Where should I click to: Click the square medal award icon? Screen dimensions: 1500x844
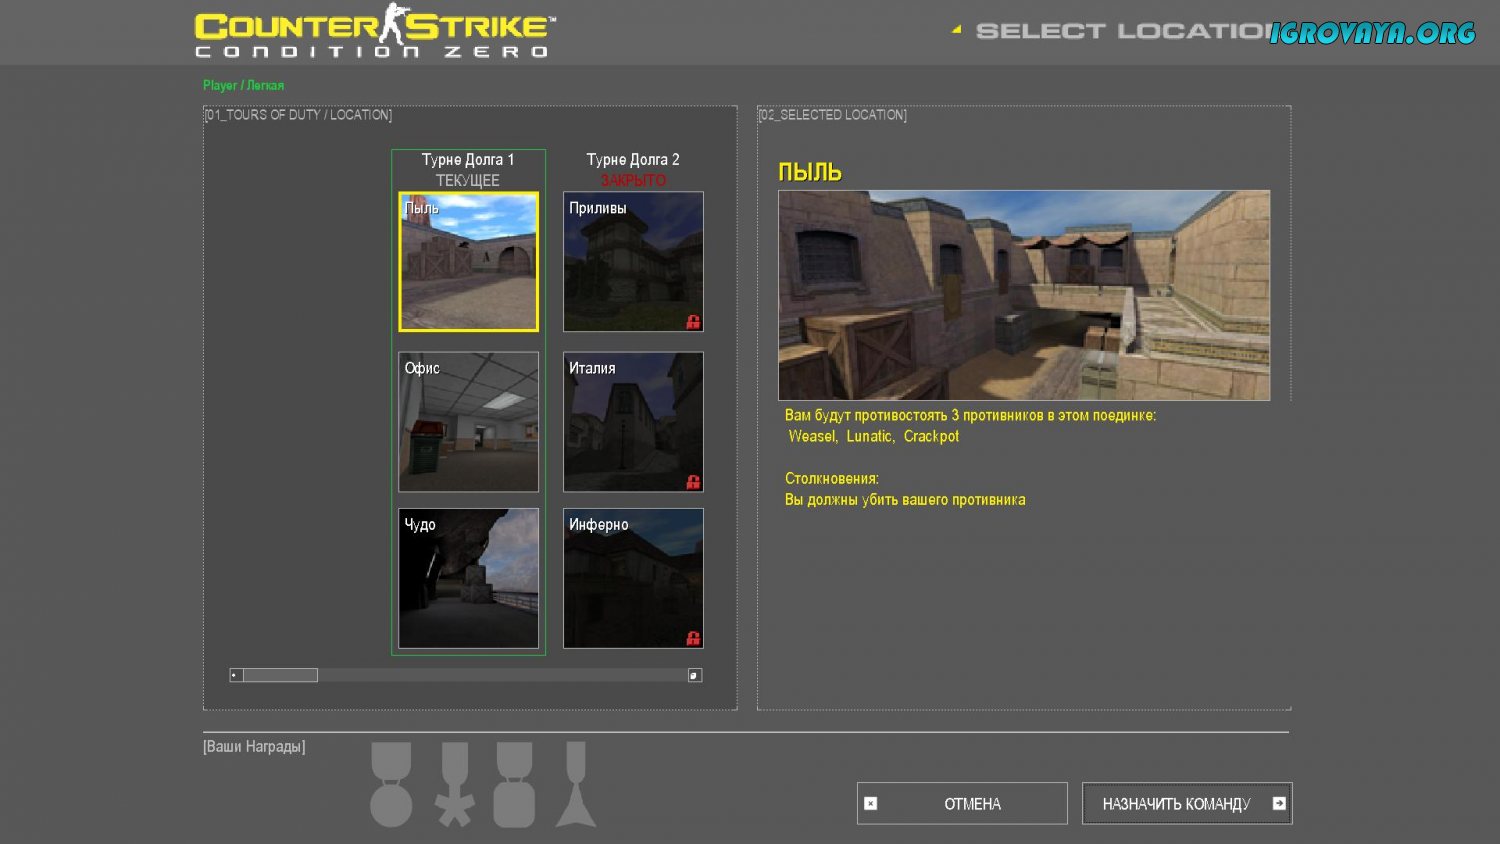[514, 785]
